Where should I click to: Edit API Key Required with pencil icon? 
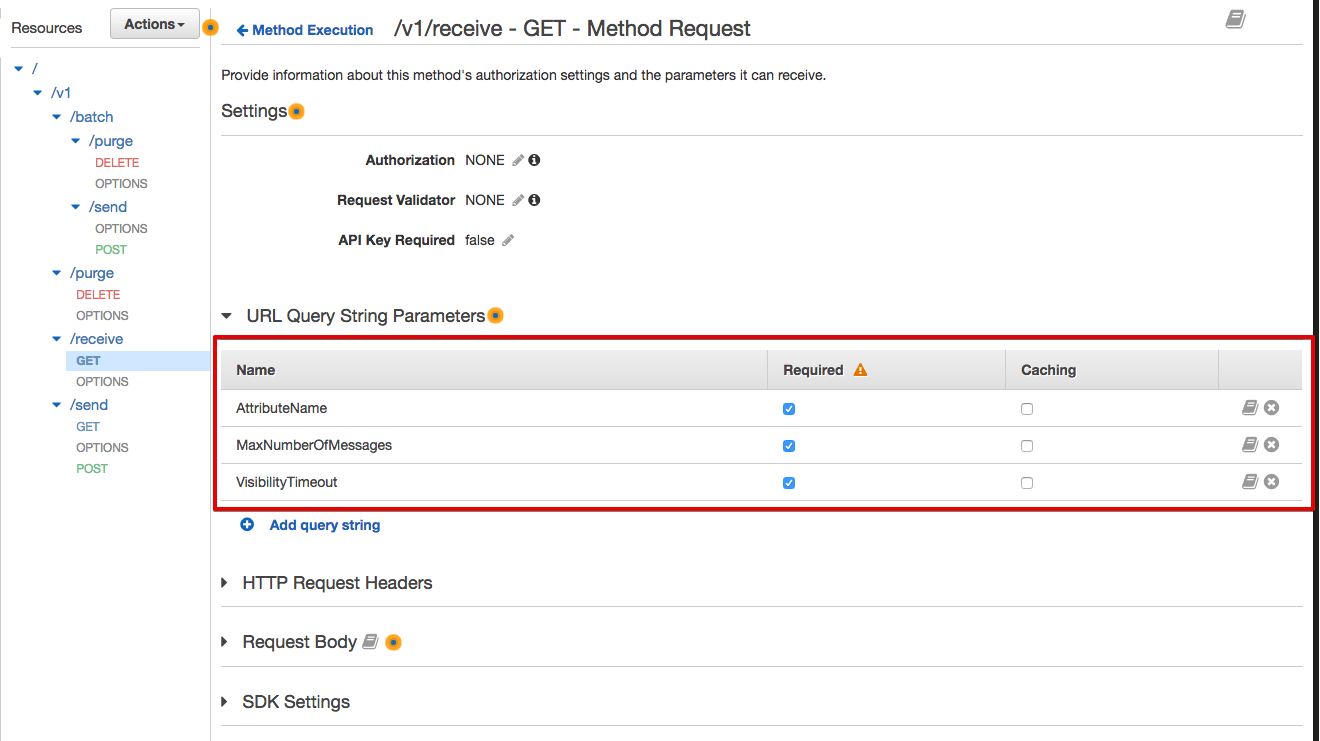508,240
